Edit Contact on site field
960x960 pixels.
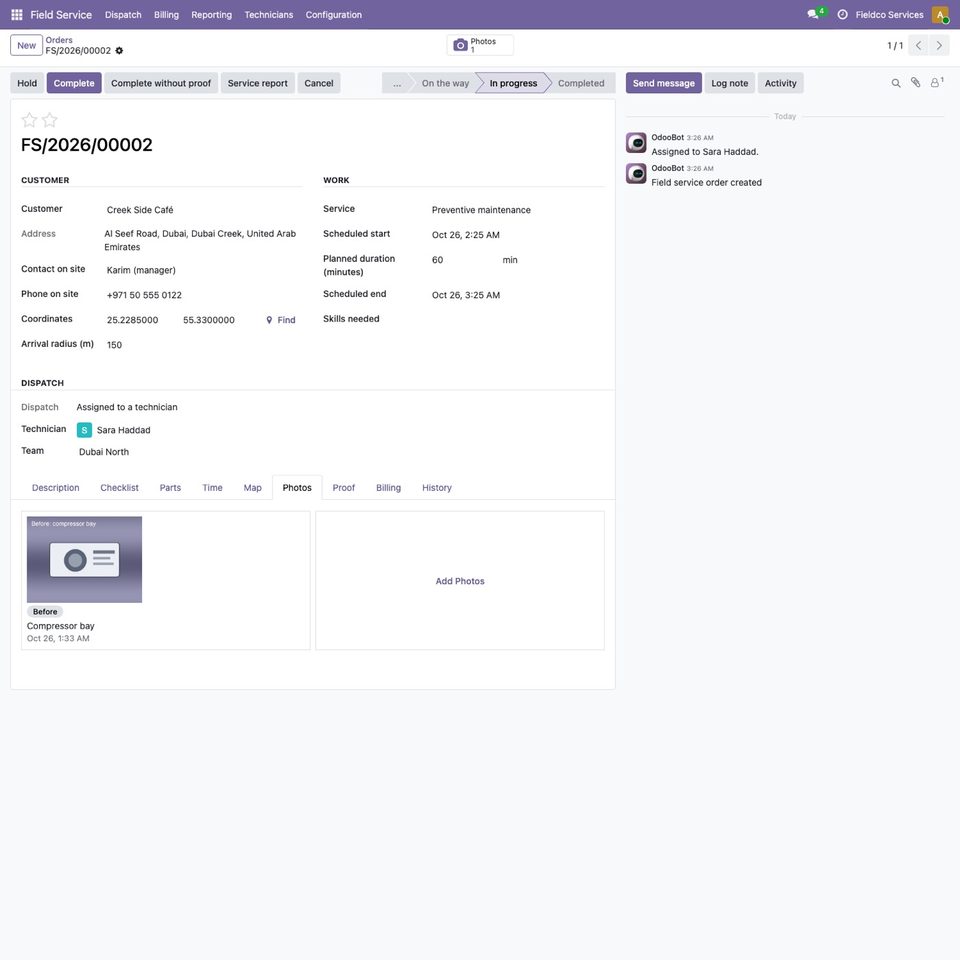pos(204,270)
